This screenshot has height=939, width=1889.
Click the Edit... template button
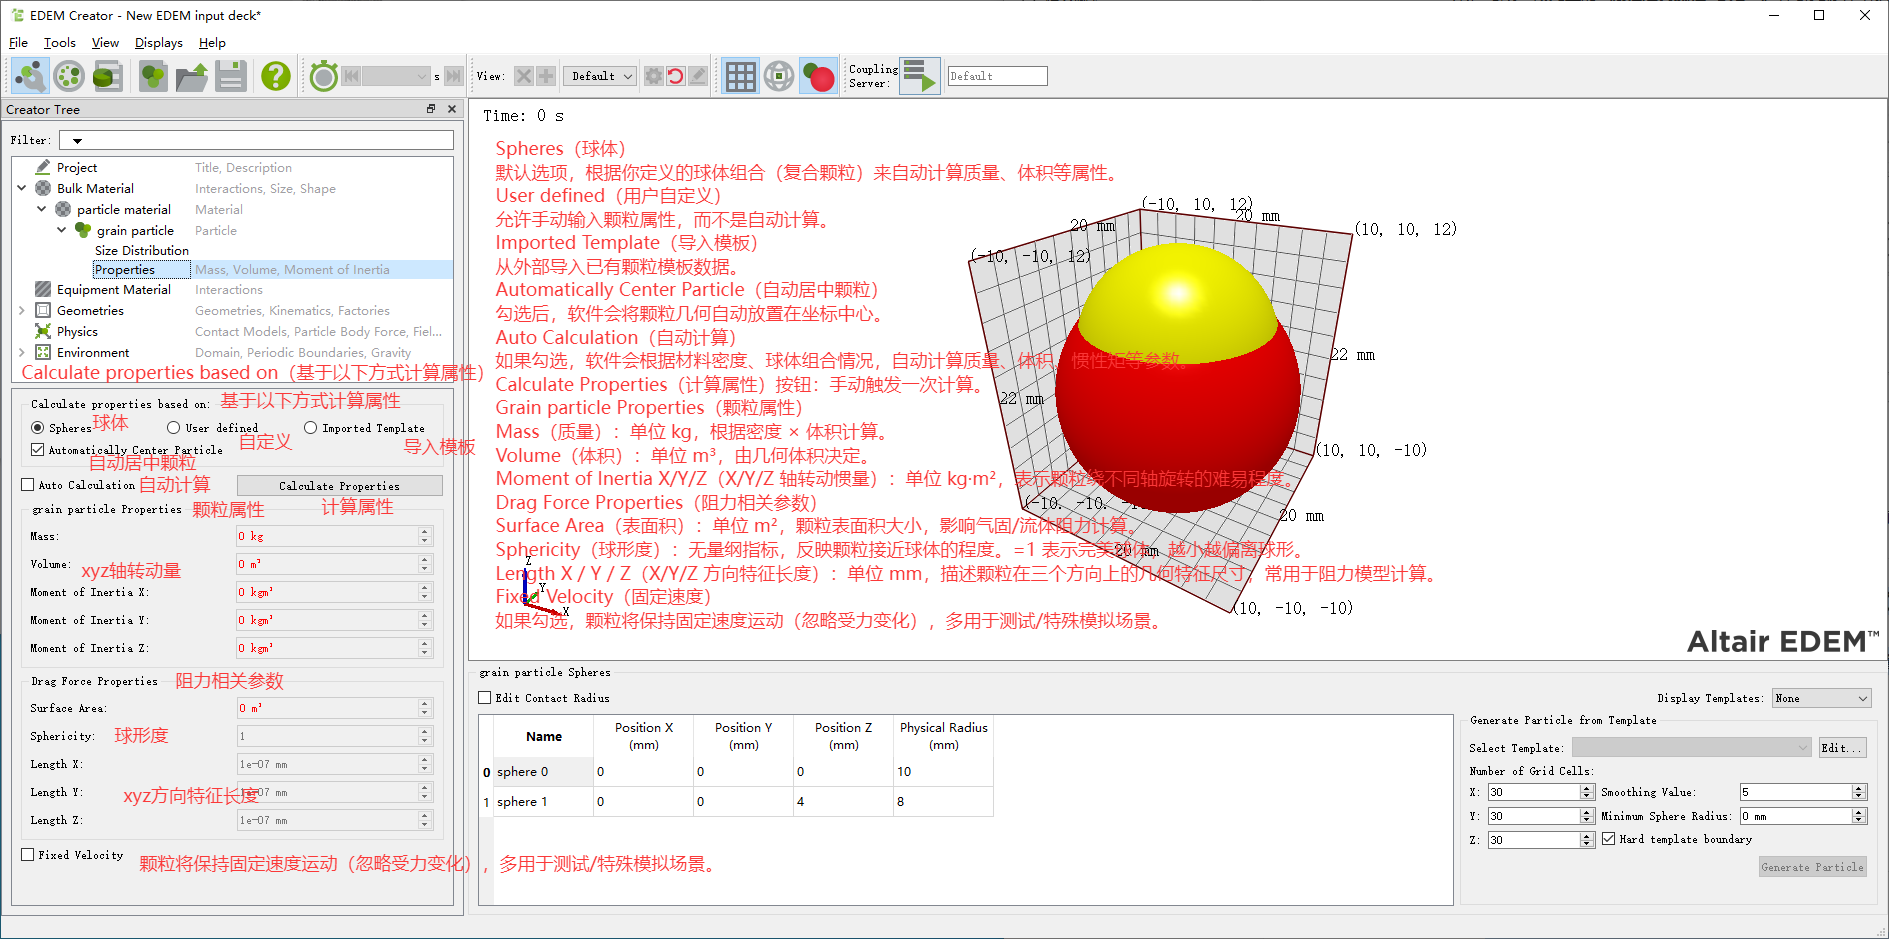click(1840, 748)
